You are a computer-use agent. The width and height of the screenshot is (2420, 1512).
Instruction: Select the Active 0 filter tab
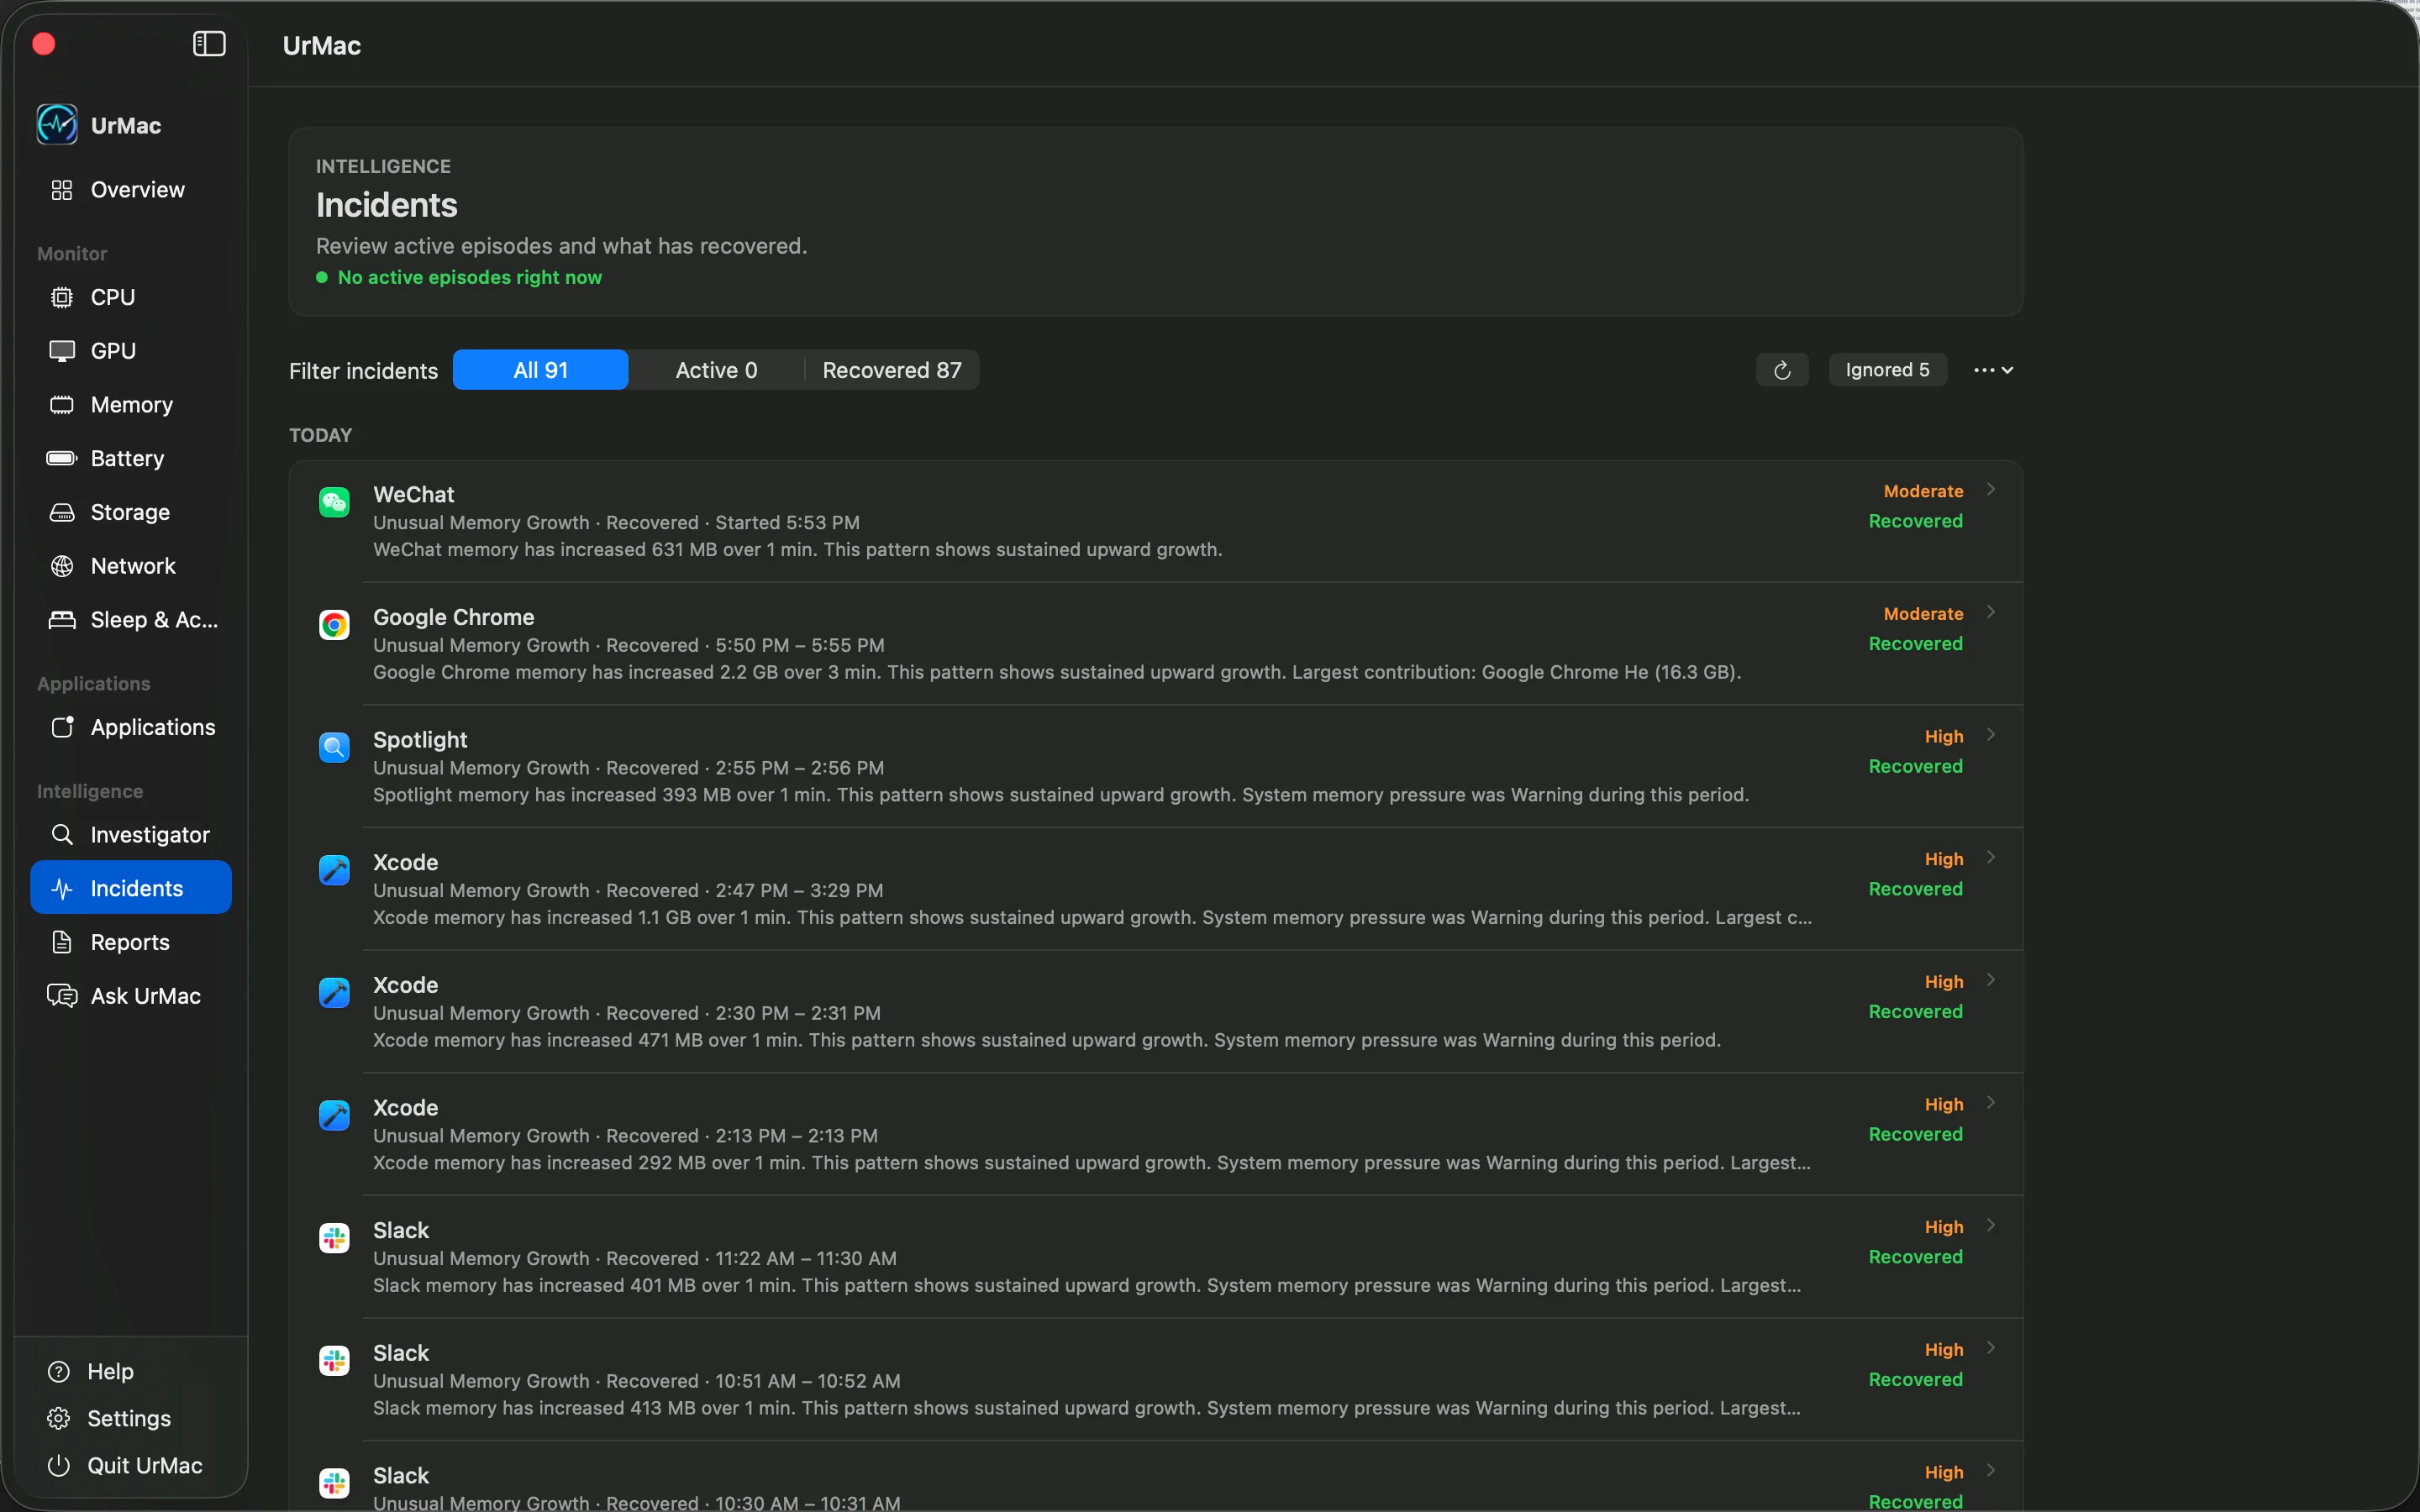(716, 370)
